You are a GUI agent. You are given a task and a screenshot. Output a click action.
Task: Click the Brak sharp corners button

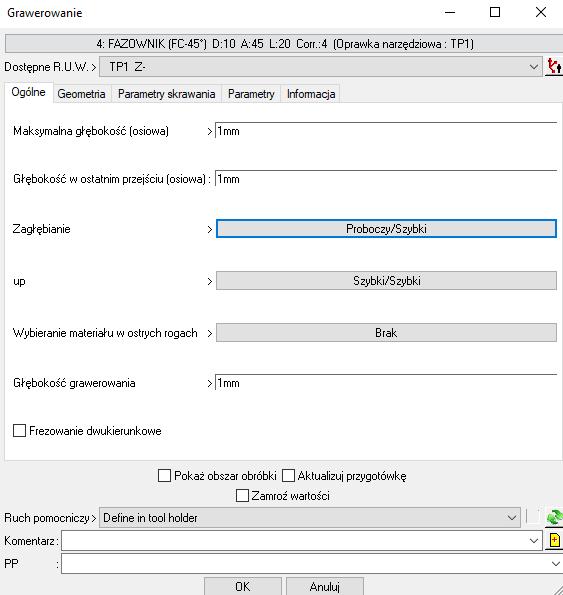click(386, 333)
